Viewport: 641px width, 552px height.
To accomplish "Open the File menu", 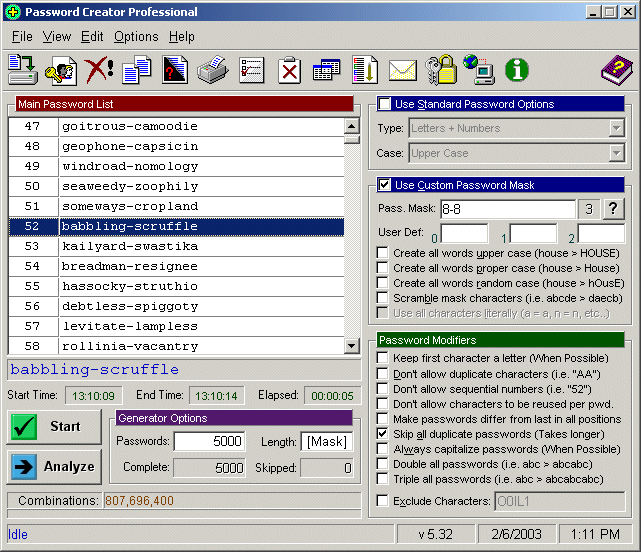I will point(22,37).
